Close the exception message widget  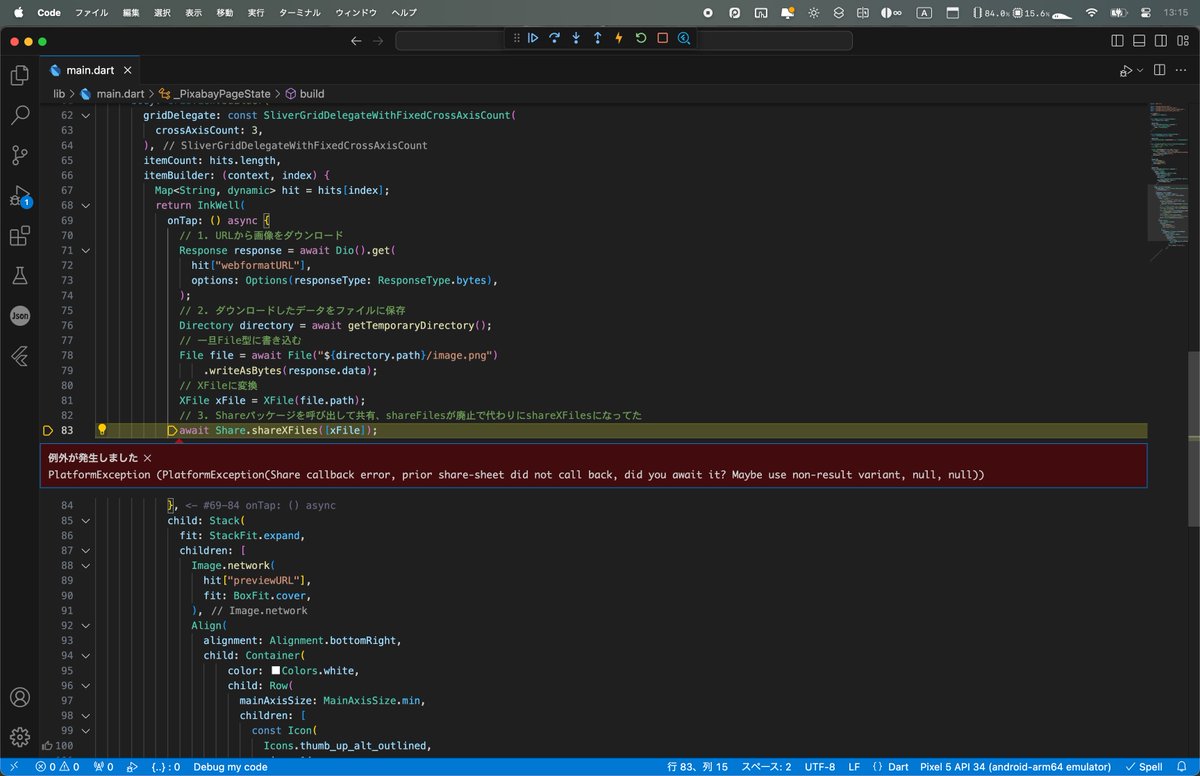[x=147, y=457]
